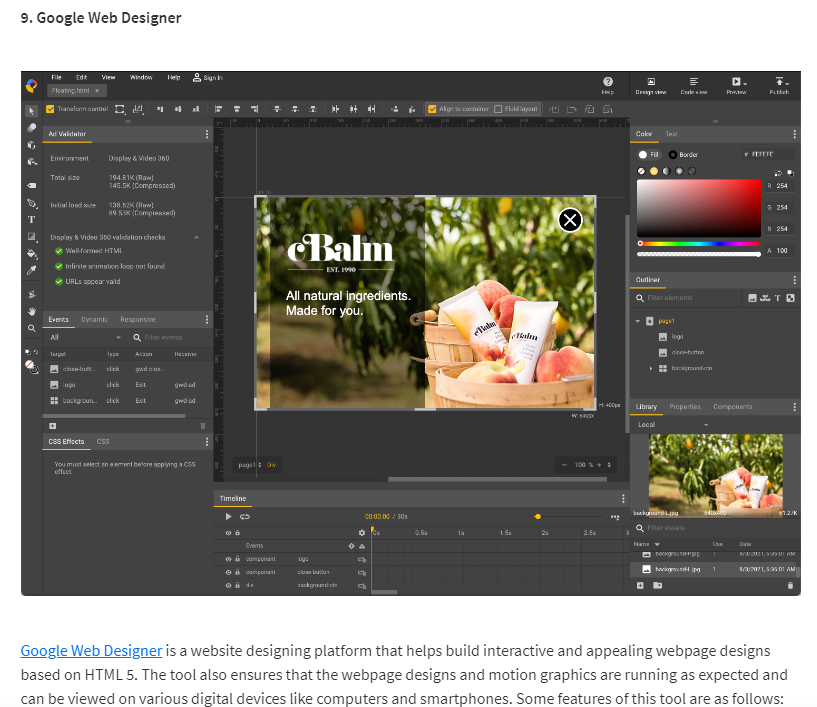The height and width of the screenshot is (707, 817).
Task: Choose the Paint bucket fill tool
Action: pos(32,253)
